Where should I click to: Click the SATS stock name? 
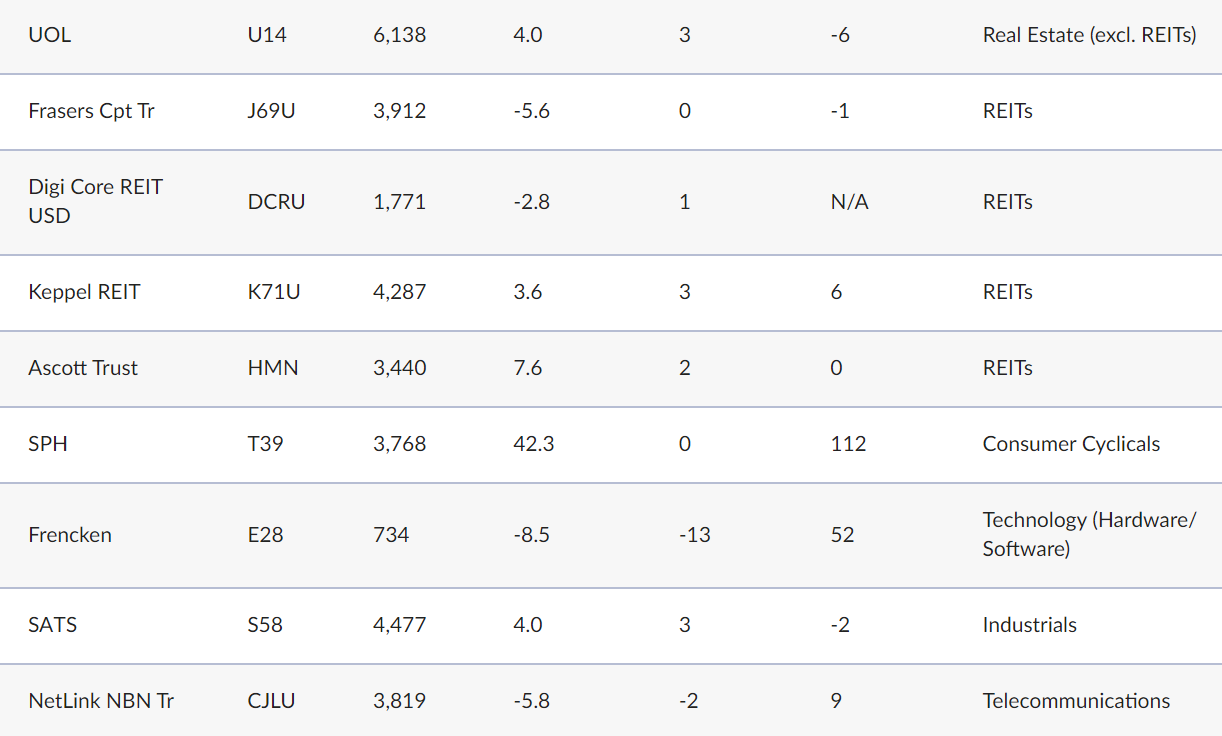(x=53, y=625)
